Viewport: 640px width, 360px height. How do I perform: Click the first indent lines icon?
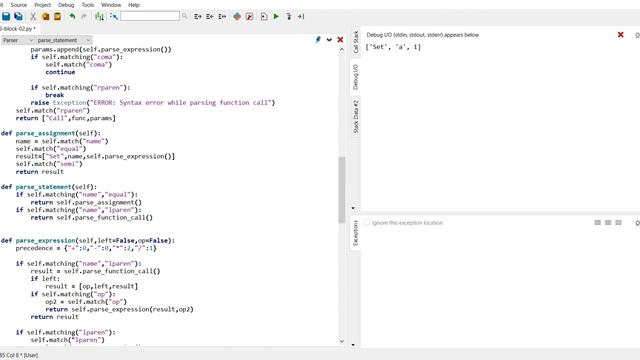click(198, 16)
